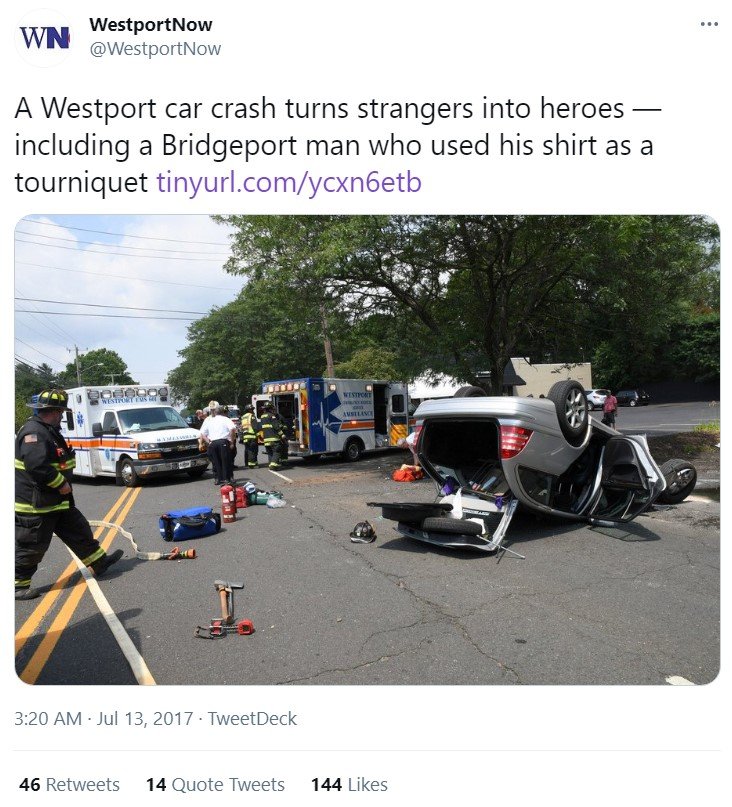Open the tinyurl.com/ycxn6etb link
732x807 pixels.
click(x=289, y=182)
